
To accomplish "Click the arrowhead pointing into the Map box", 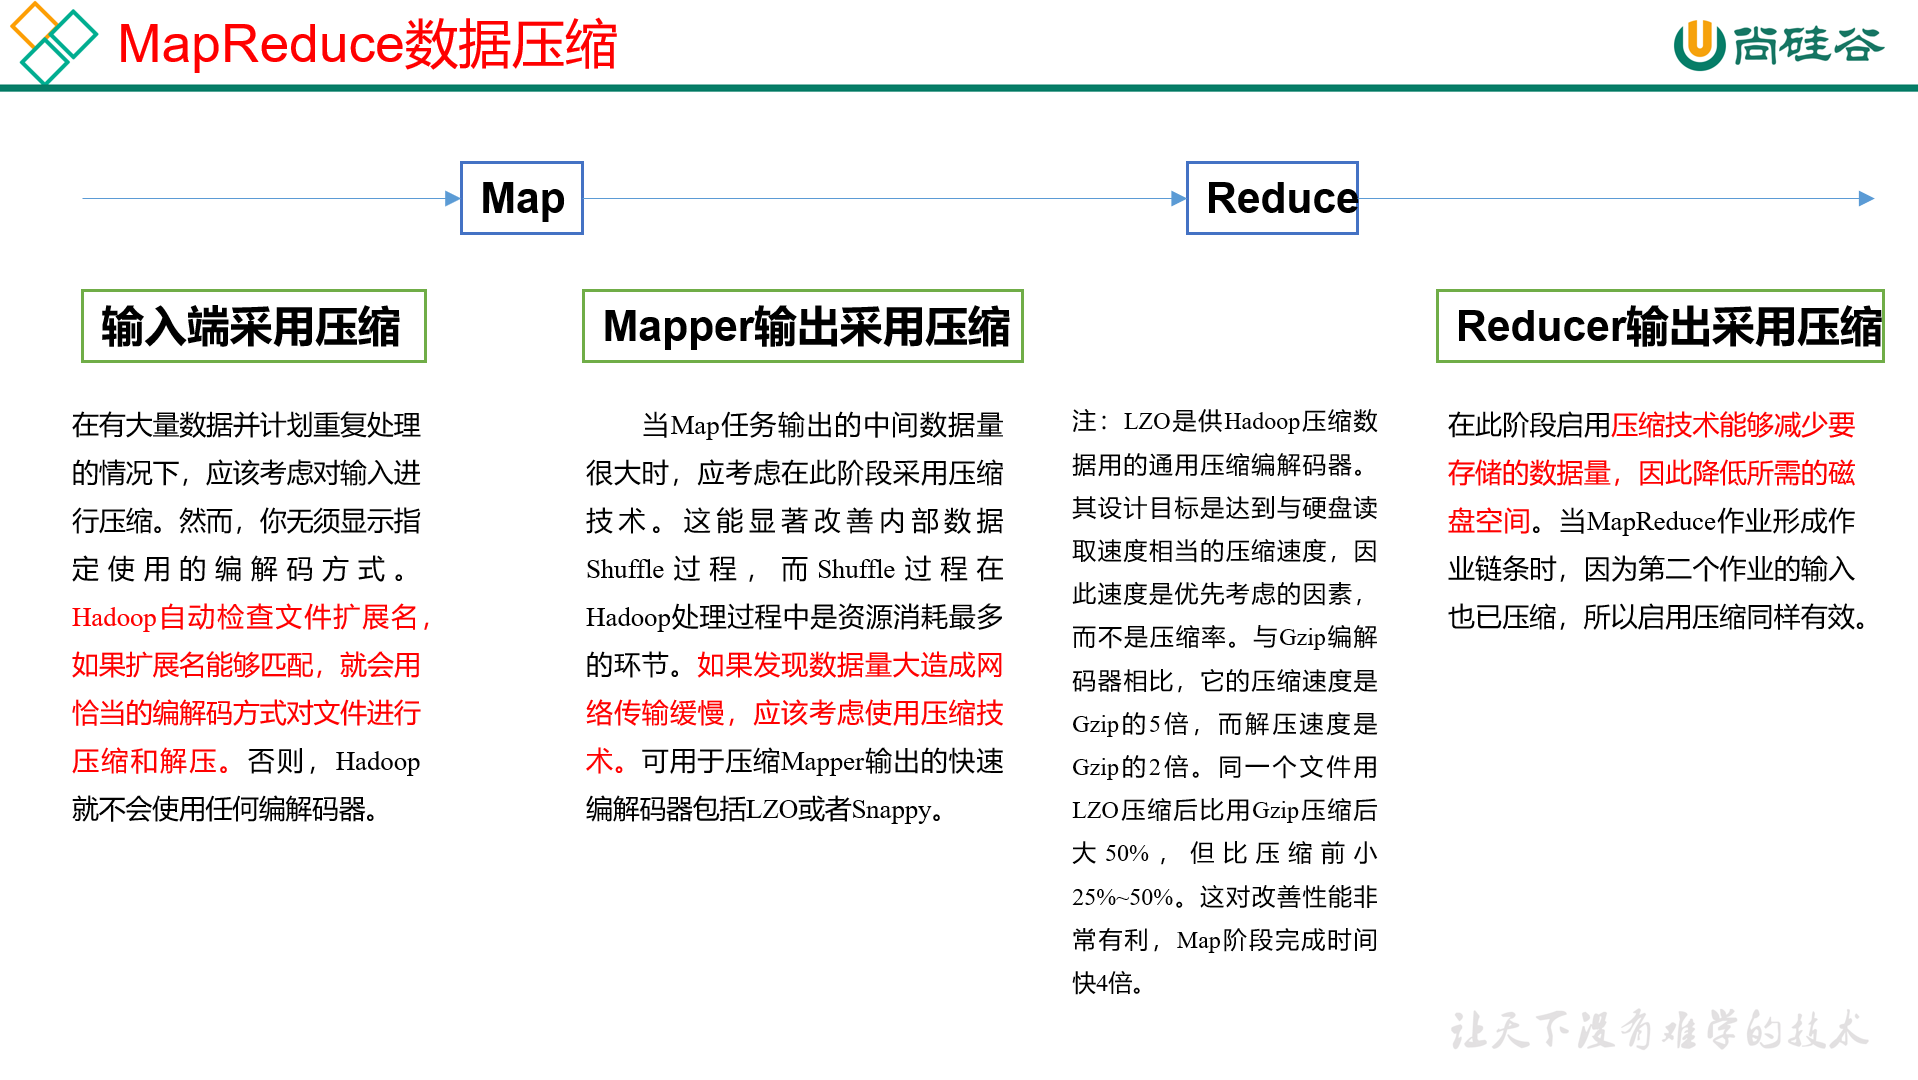I will click(x=452, y=198).
